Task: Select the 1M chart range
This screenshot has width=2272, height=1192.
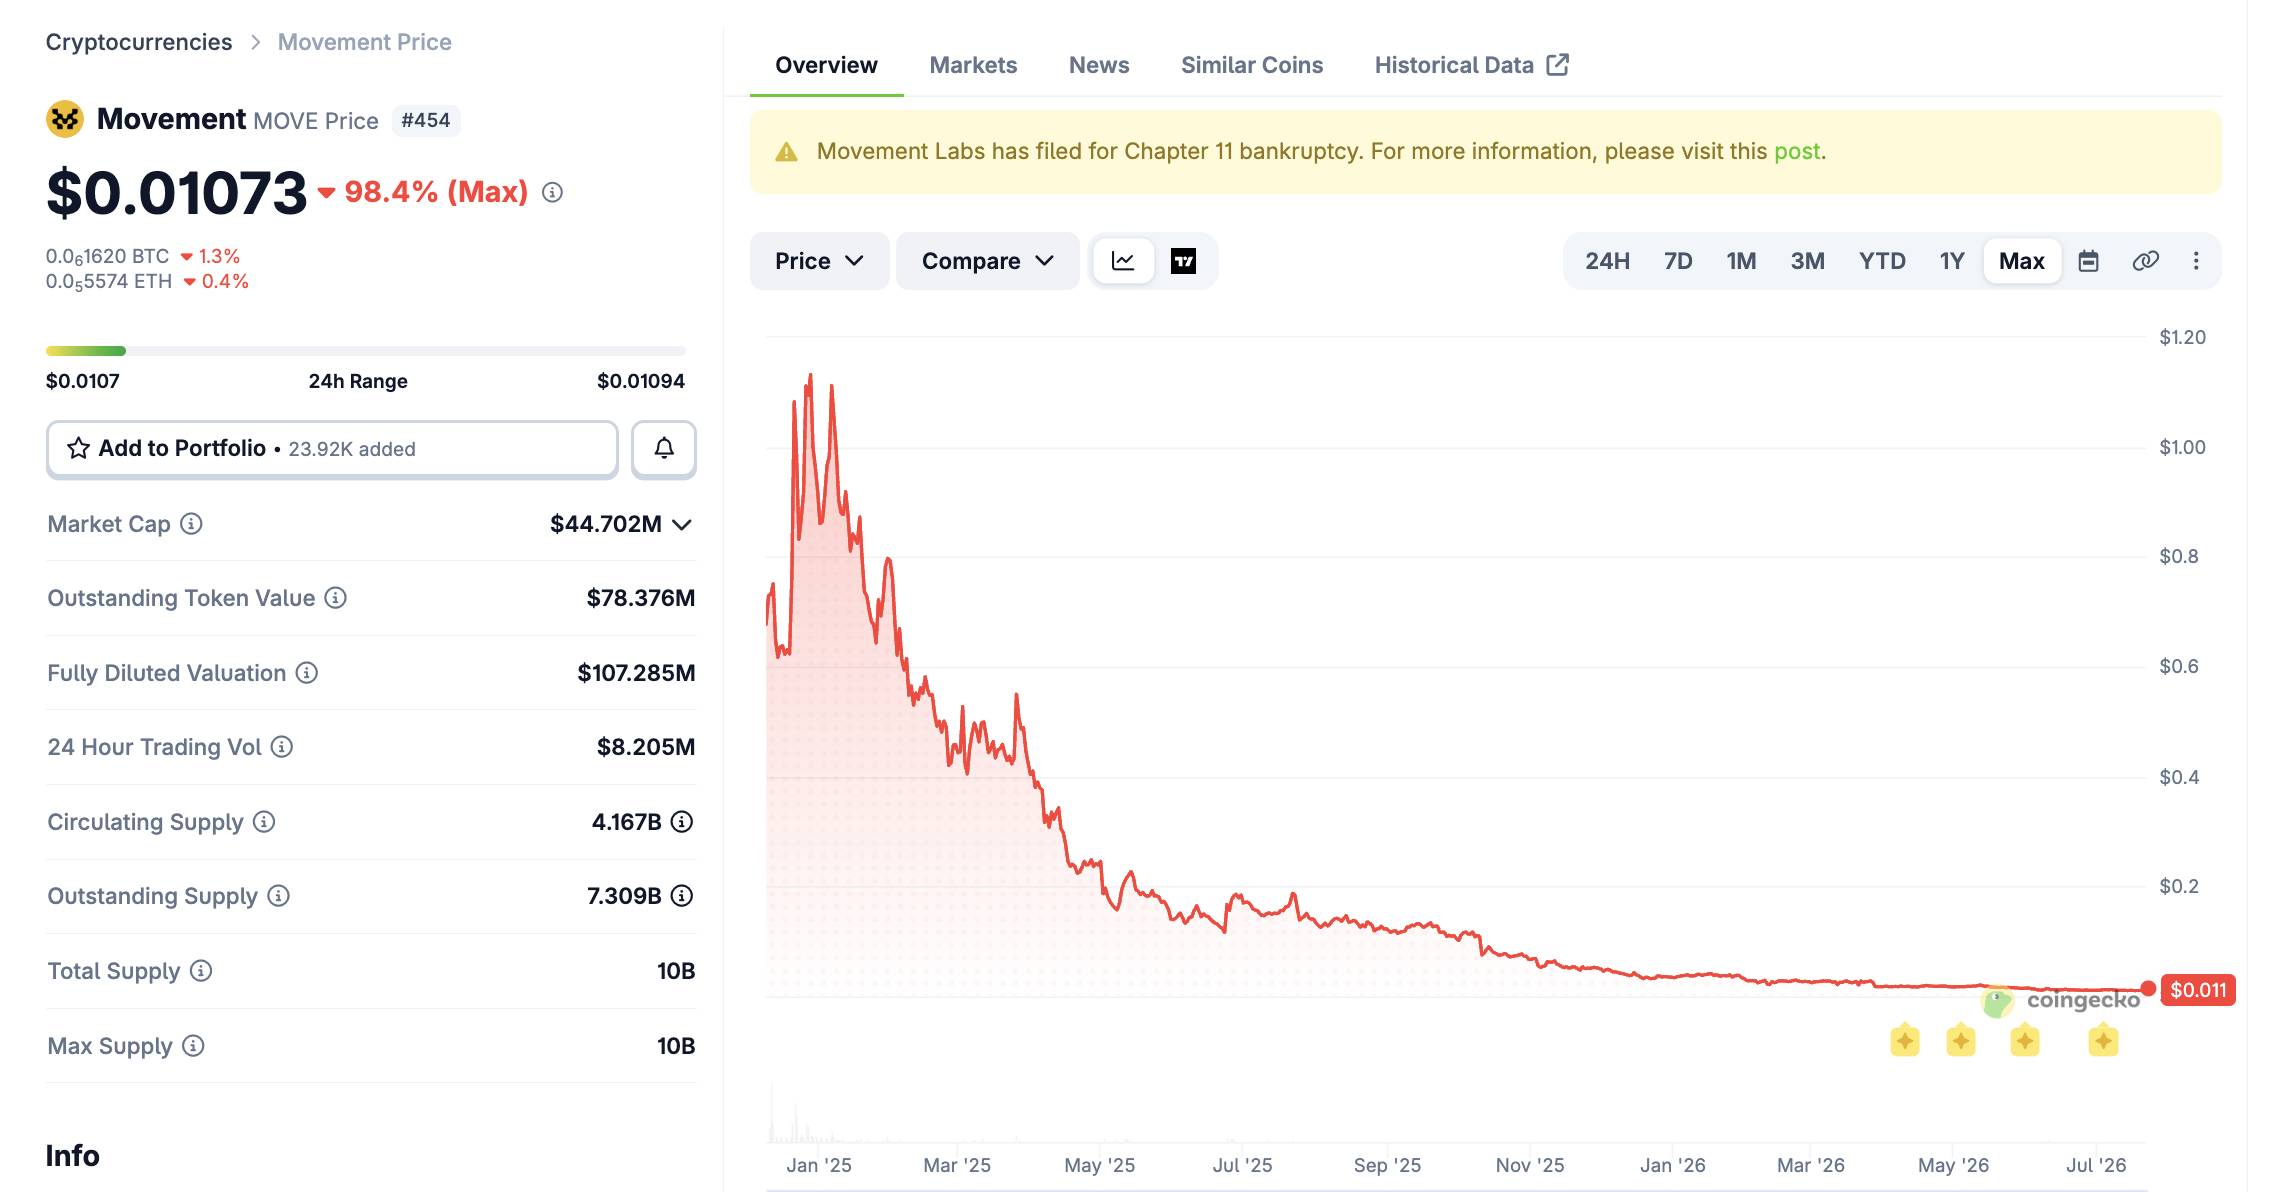Action: point(1741,261)
